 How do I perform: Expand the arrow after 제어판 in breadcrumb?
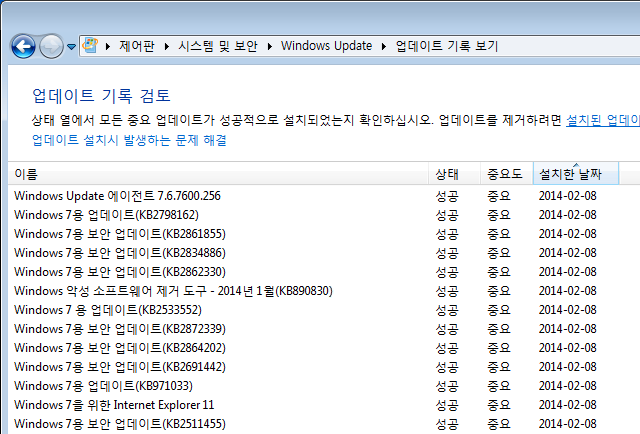167,46
